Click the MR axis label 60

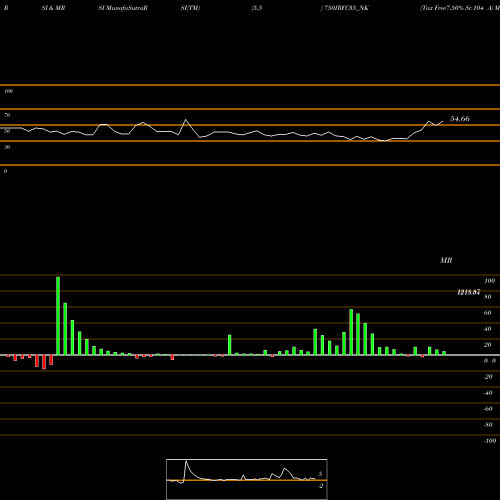(487, 313)
